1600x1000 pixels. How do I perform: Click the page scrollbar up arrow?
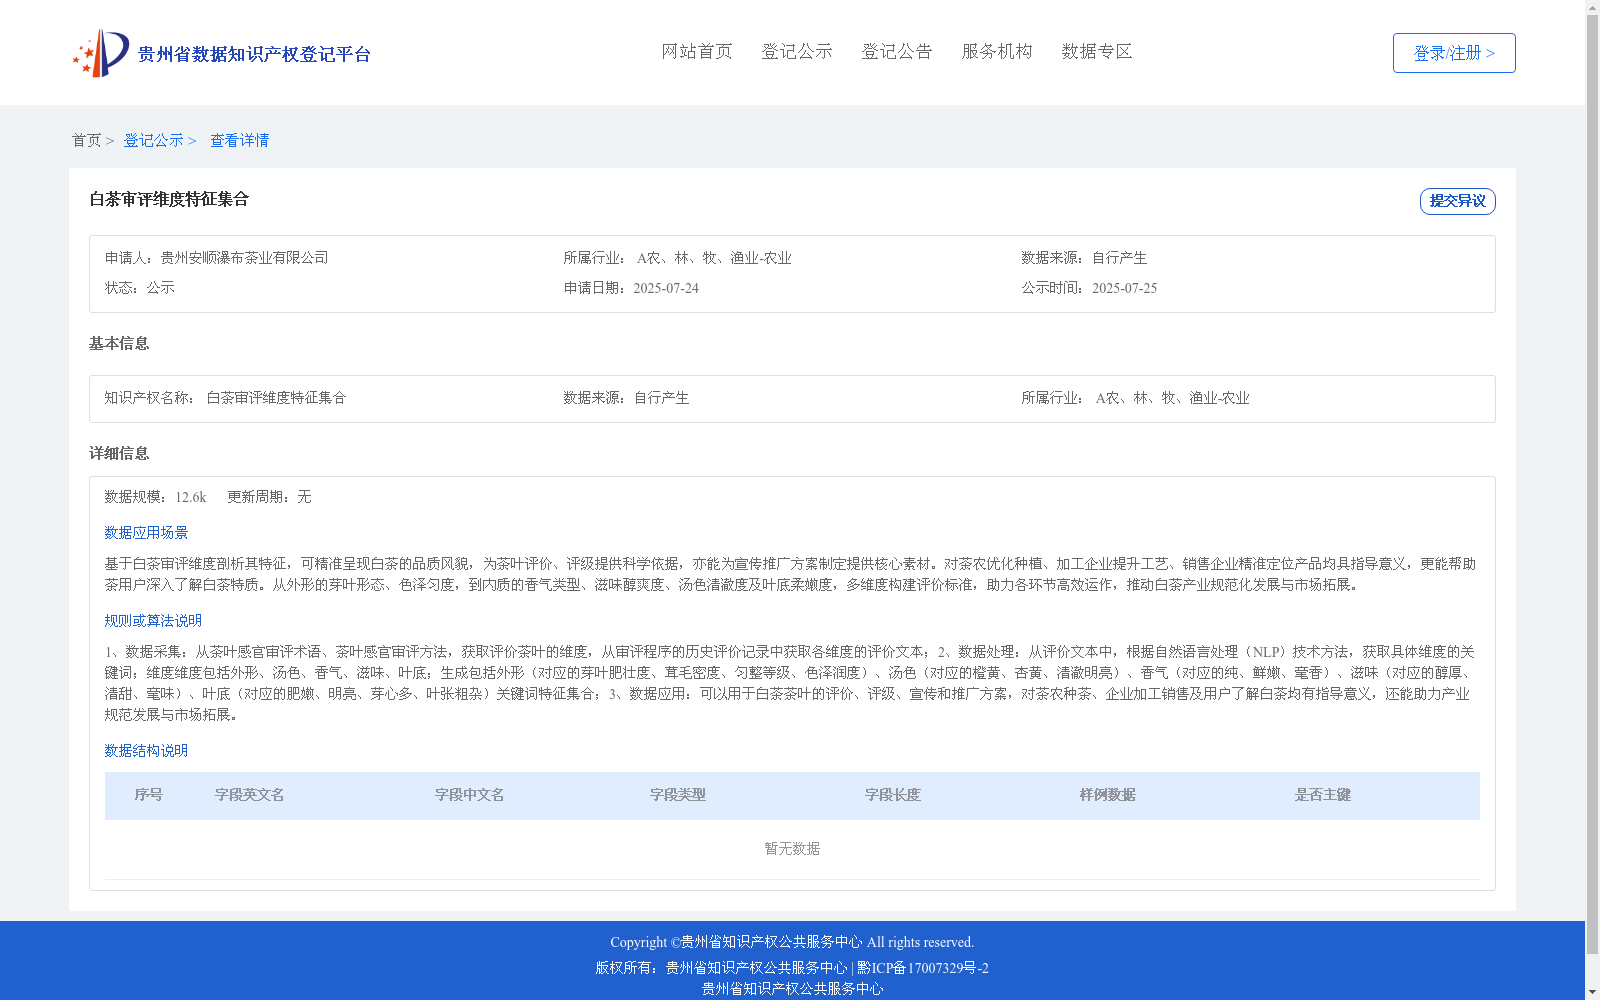tap(1592, 7)
